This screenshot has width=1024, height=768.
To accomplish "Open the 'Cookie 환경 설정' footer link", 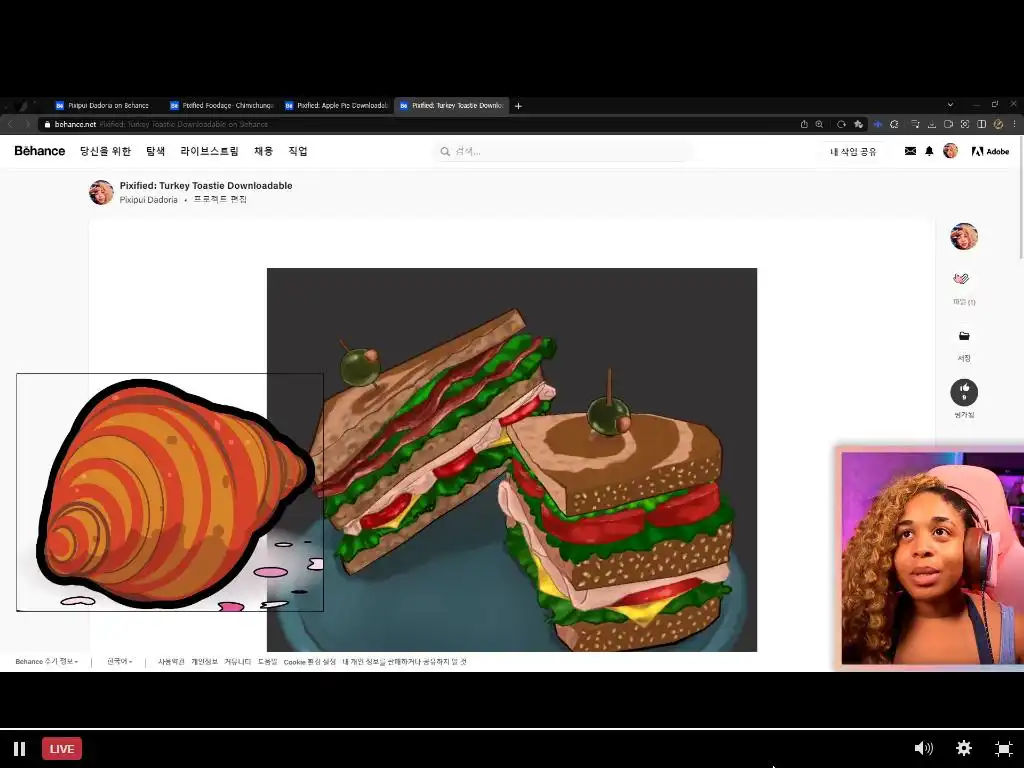I will tap(310, 662).
